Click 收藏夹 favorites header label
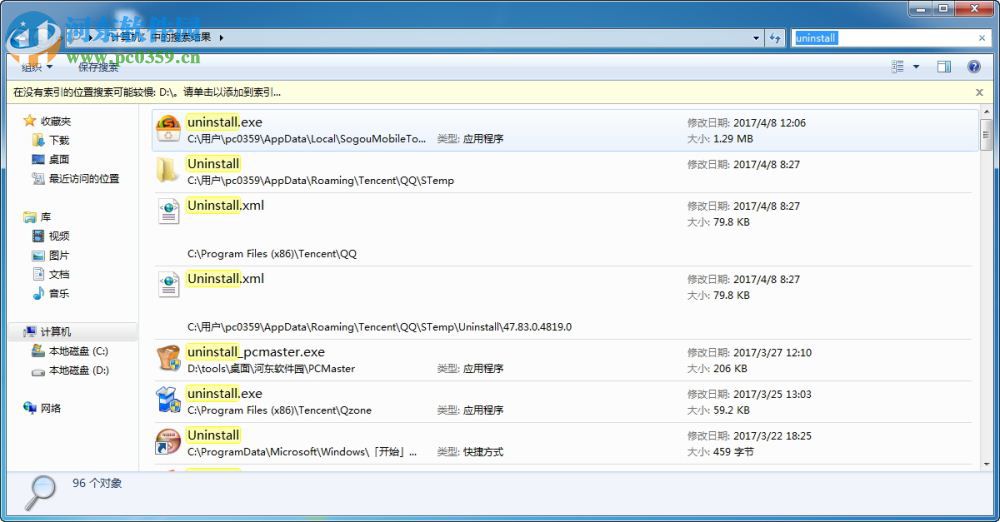The height and width of the screenshot is (522, 1000). pyautogui.click(x=56, y=121)
